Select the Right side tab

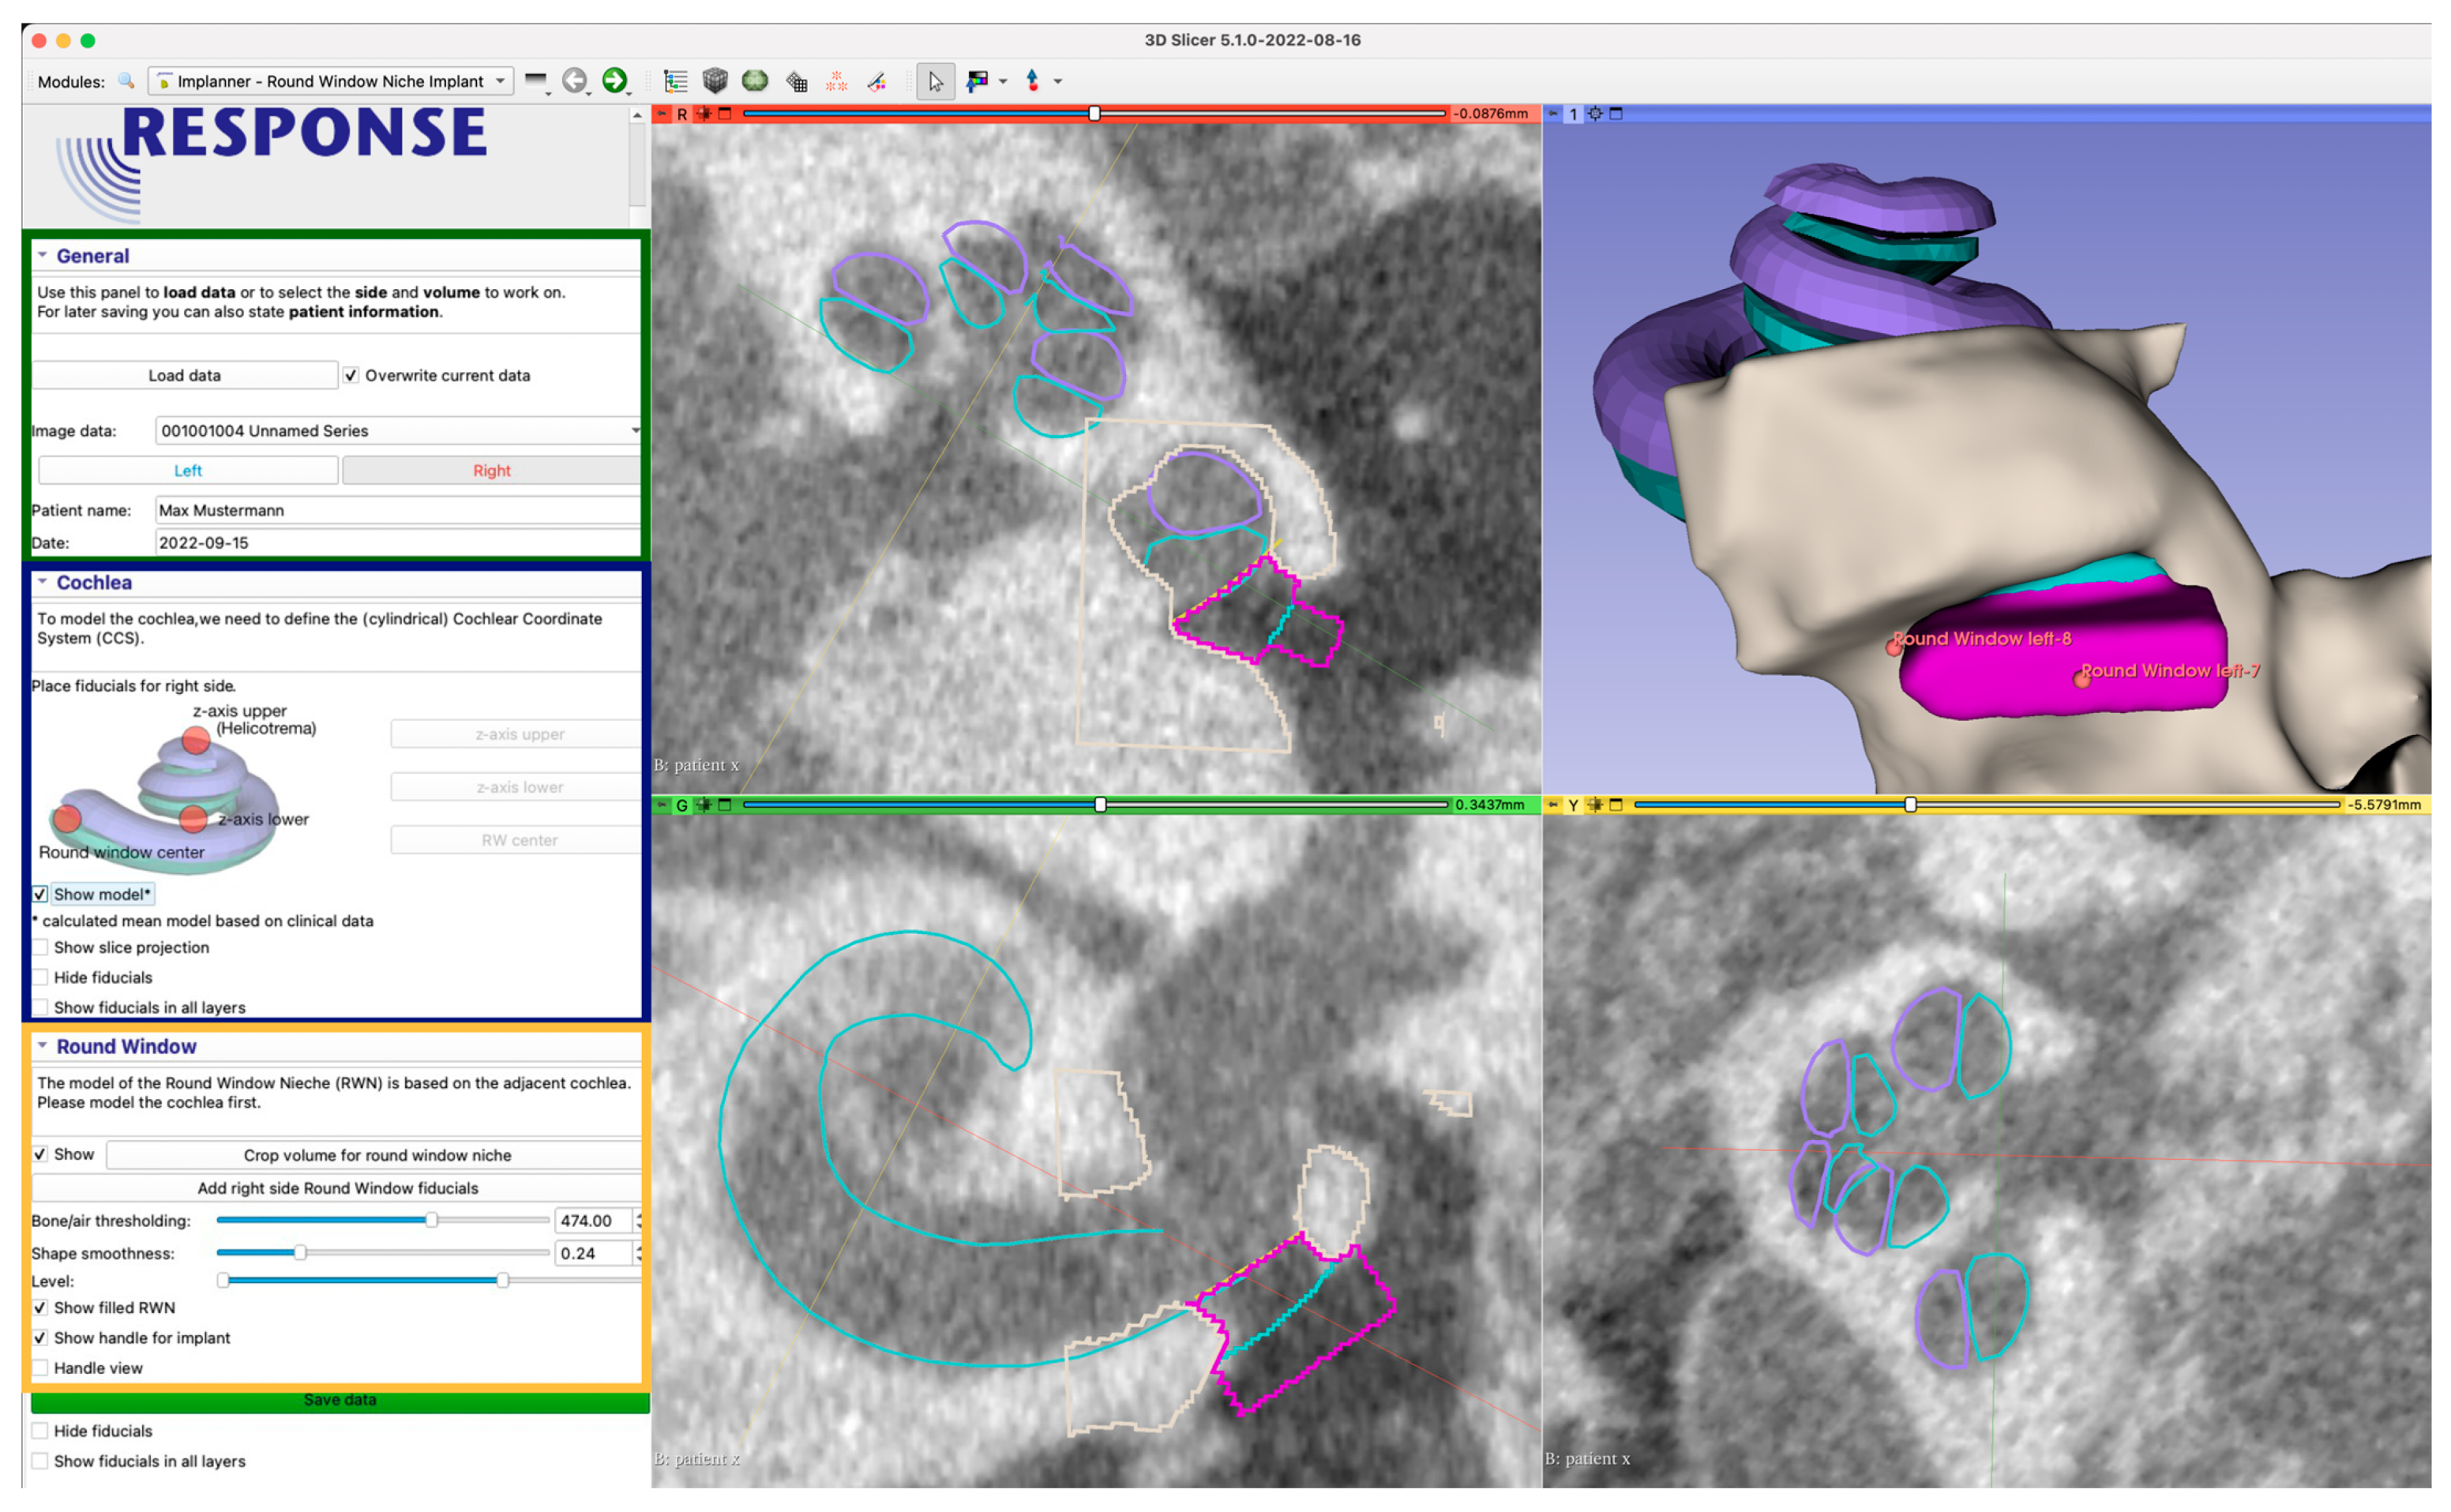coord(491,470)
